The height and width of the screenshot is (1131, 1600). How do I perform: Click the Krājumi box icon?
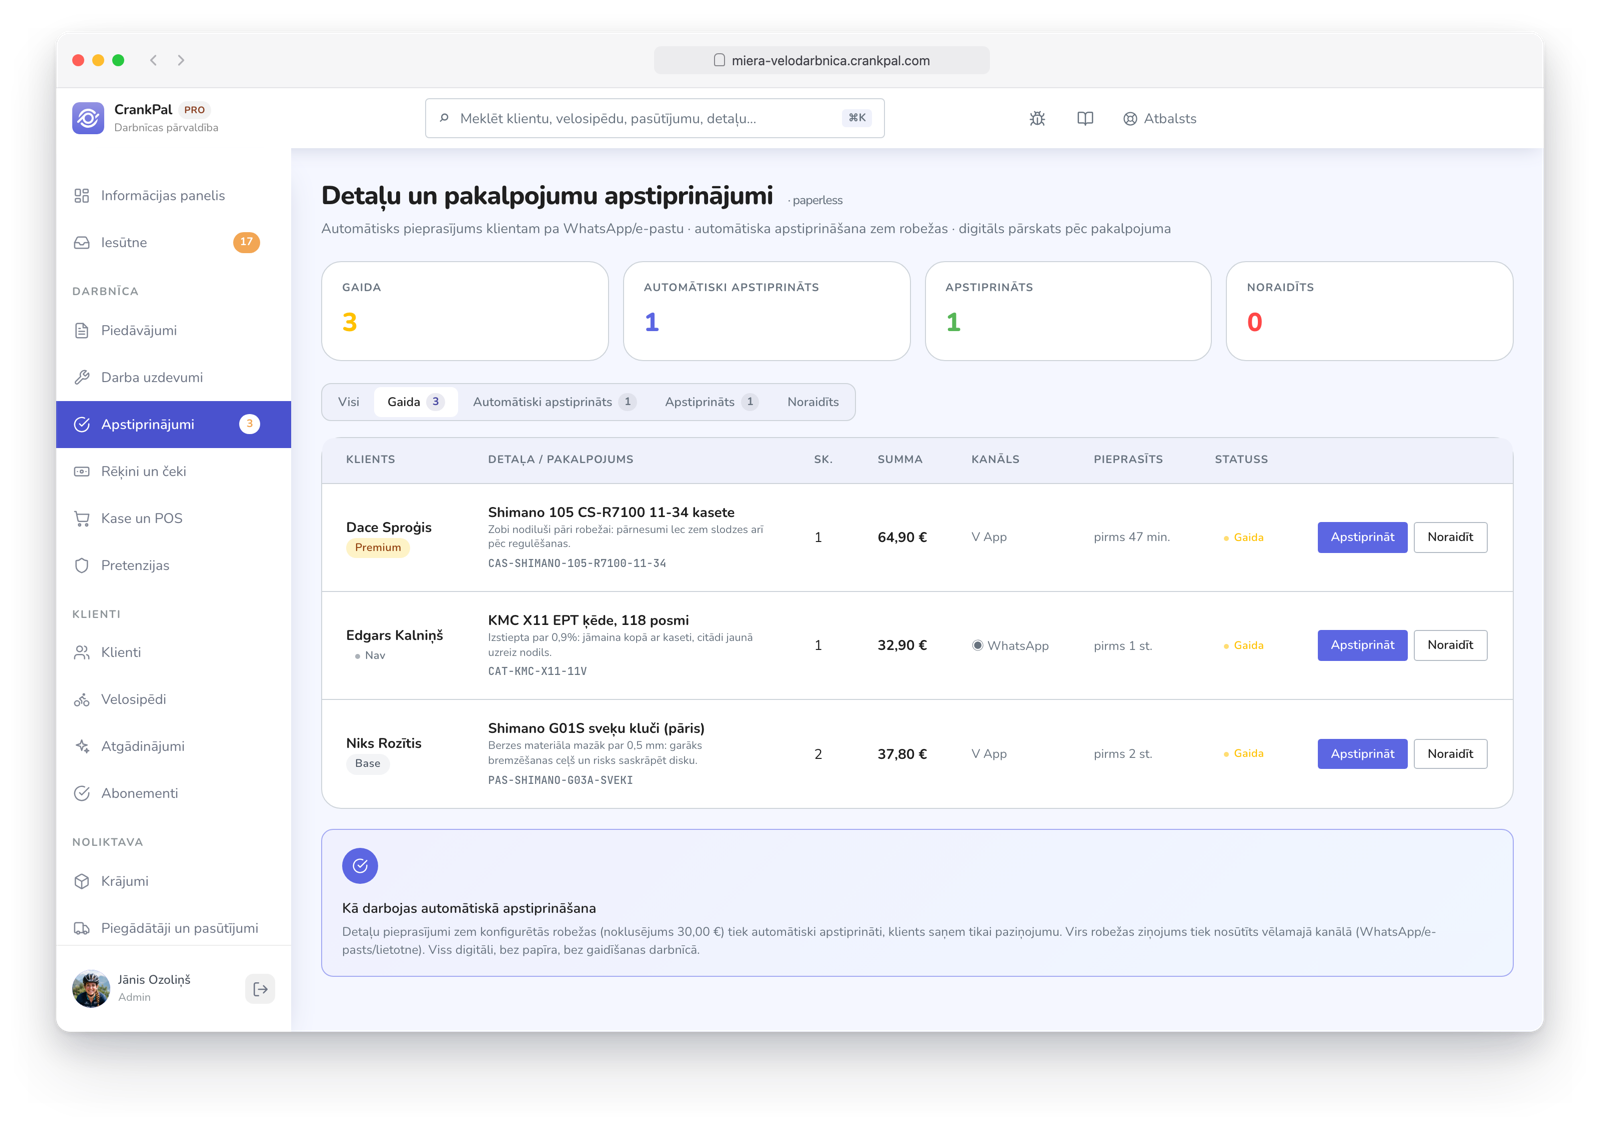82,882
